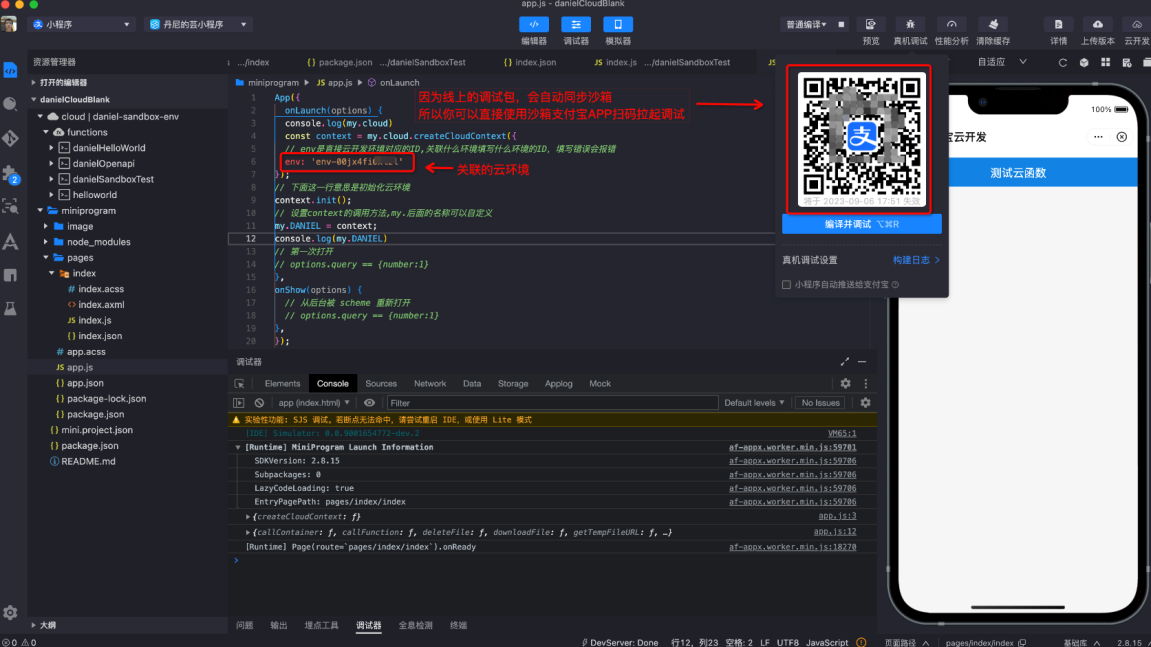Open the 丹尼的芸小程序 app dropdown
Image resolution: width=1151 pixels, height=647 pixels.
tap(198, 24)
